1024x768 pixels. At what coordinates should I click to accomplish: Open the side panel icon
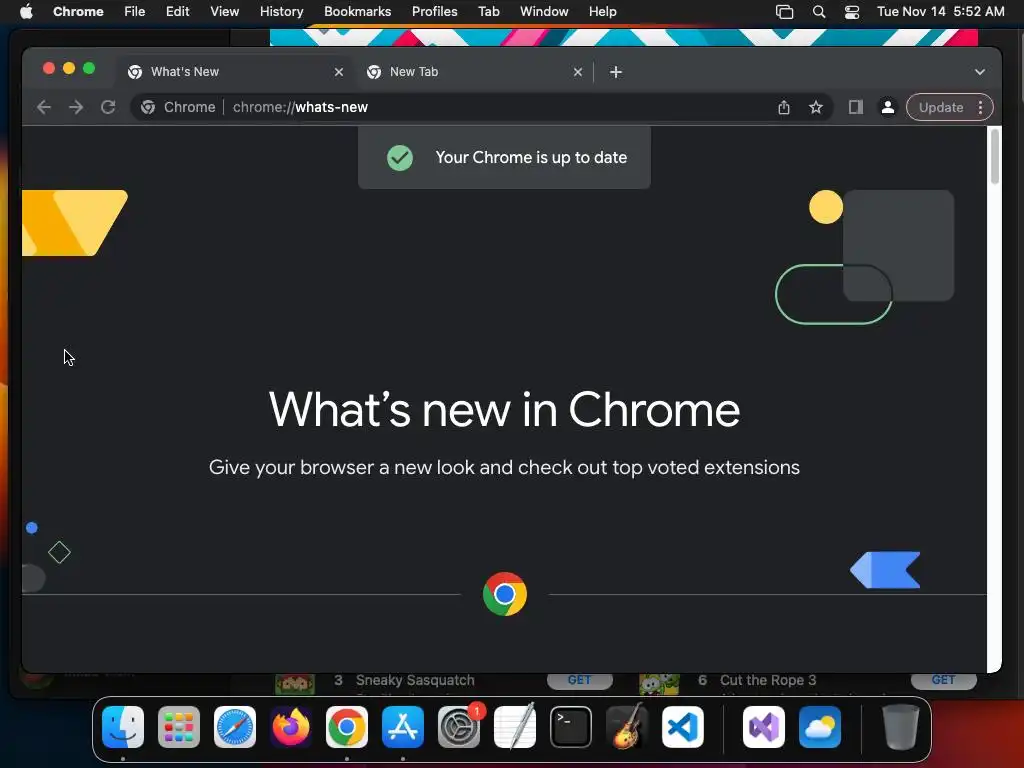click(x=856, y=107)
